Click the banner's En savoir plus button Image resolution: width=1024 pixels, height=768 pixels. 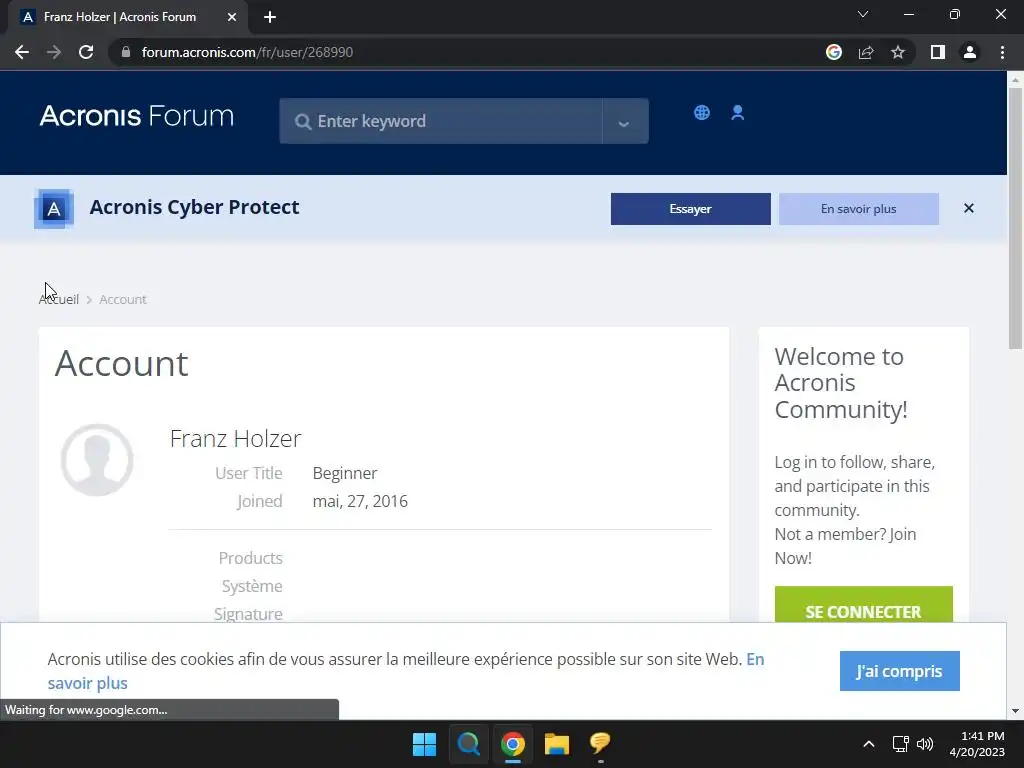point(859,209)
